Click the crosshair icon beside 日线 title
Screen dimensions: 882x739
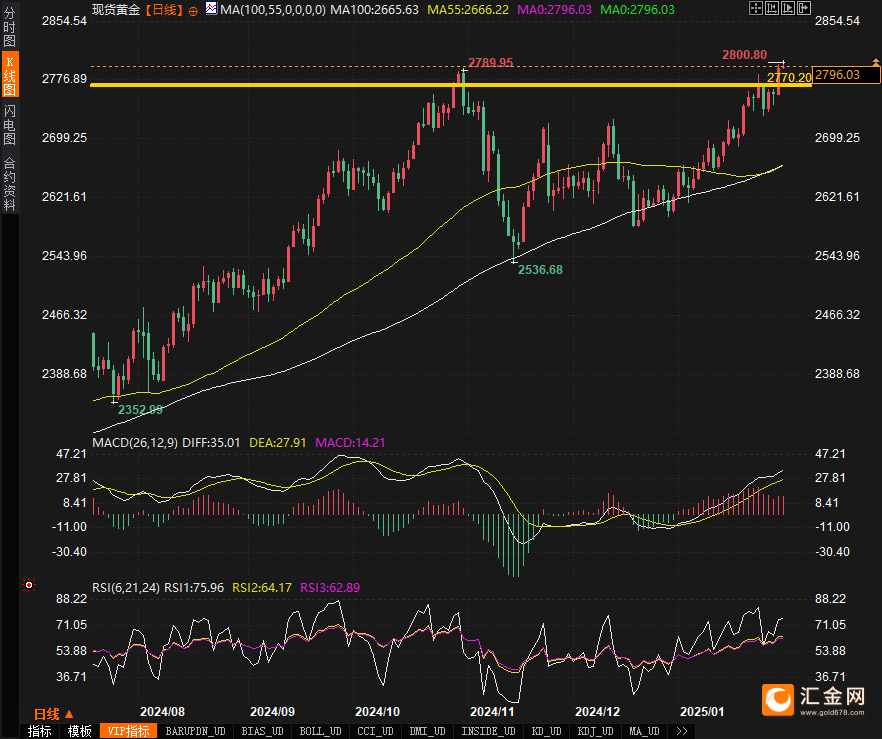[193, 9]
